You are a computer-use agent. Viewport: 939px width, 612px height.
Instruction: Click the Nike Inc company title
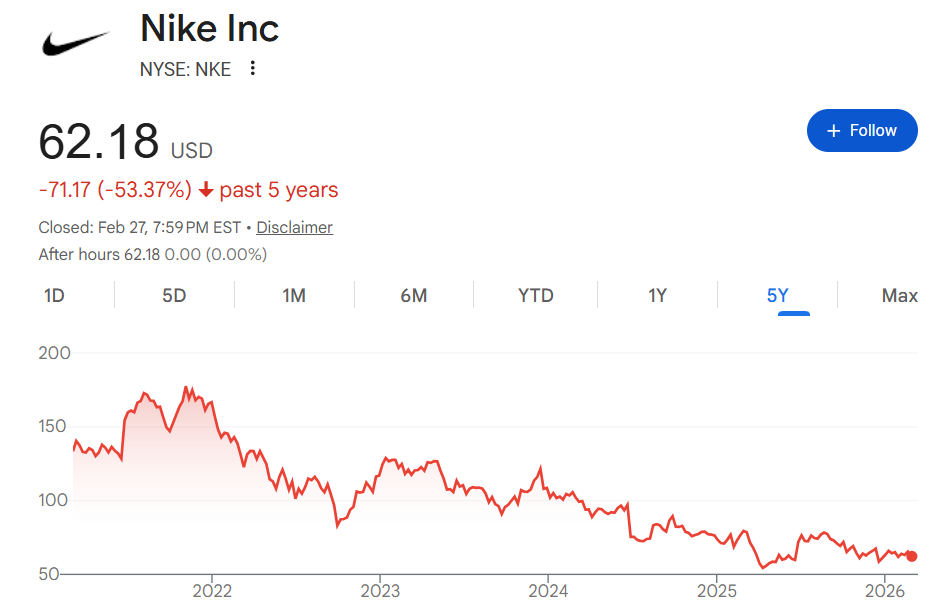(209, 28)
